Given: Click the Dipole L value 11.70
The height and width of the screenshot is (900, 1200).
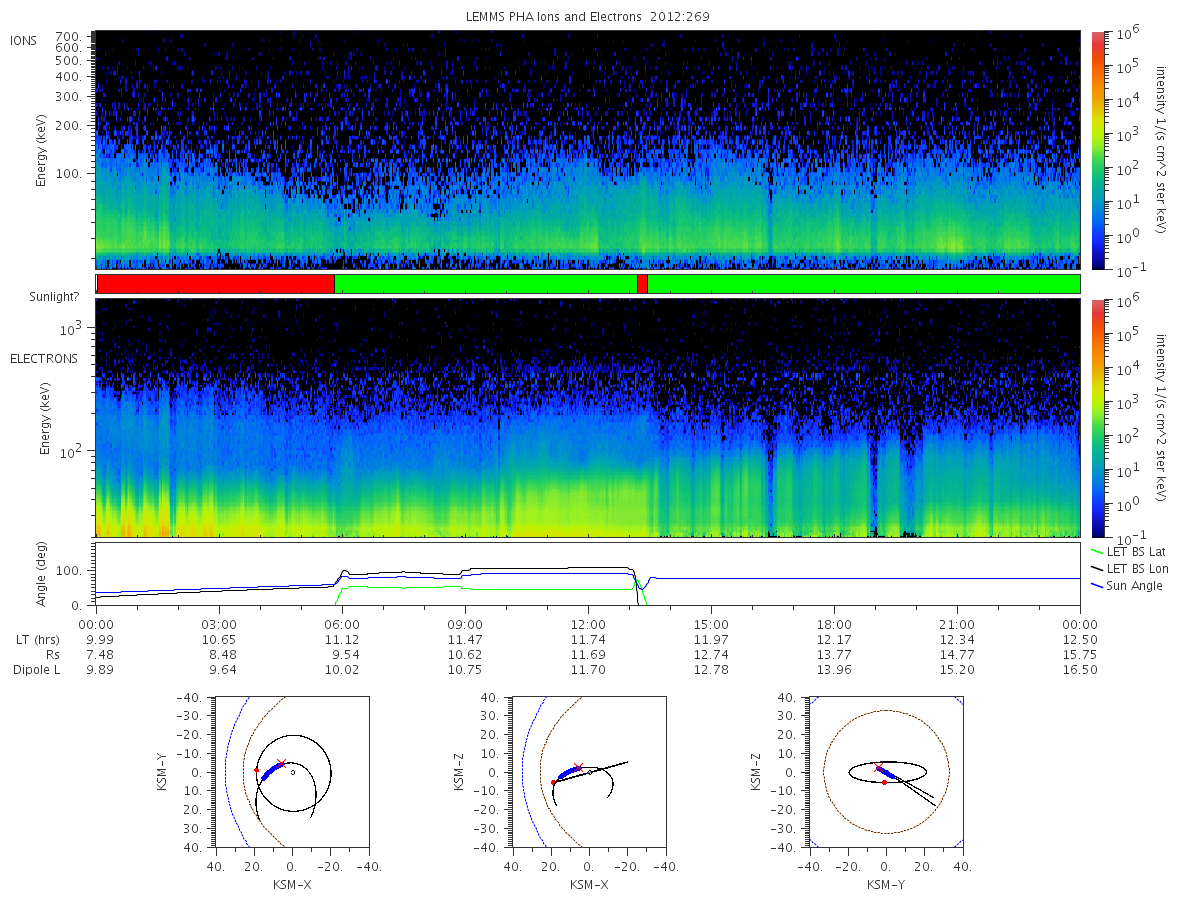Looking at the screenshot, I should coord(588,669).
